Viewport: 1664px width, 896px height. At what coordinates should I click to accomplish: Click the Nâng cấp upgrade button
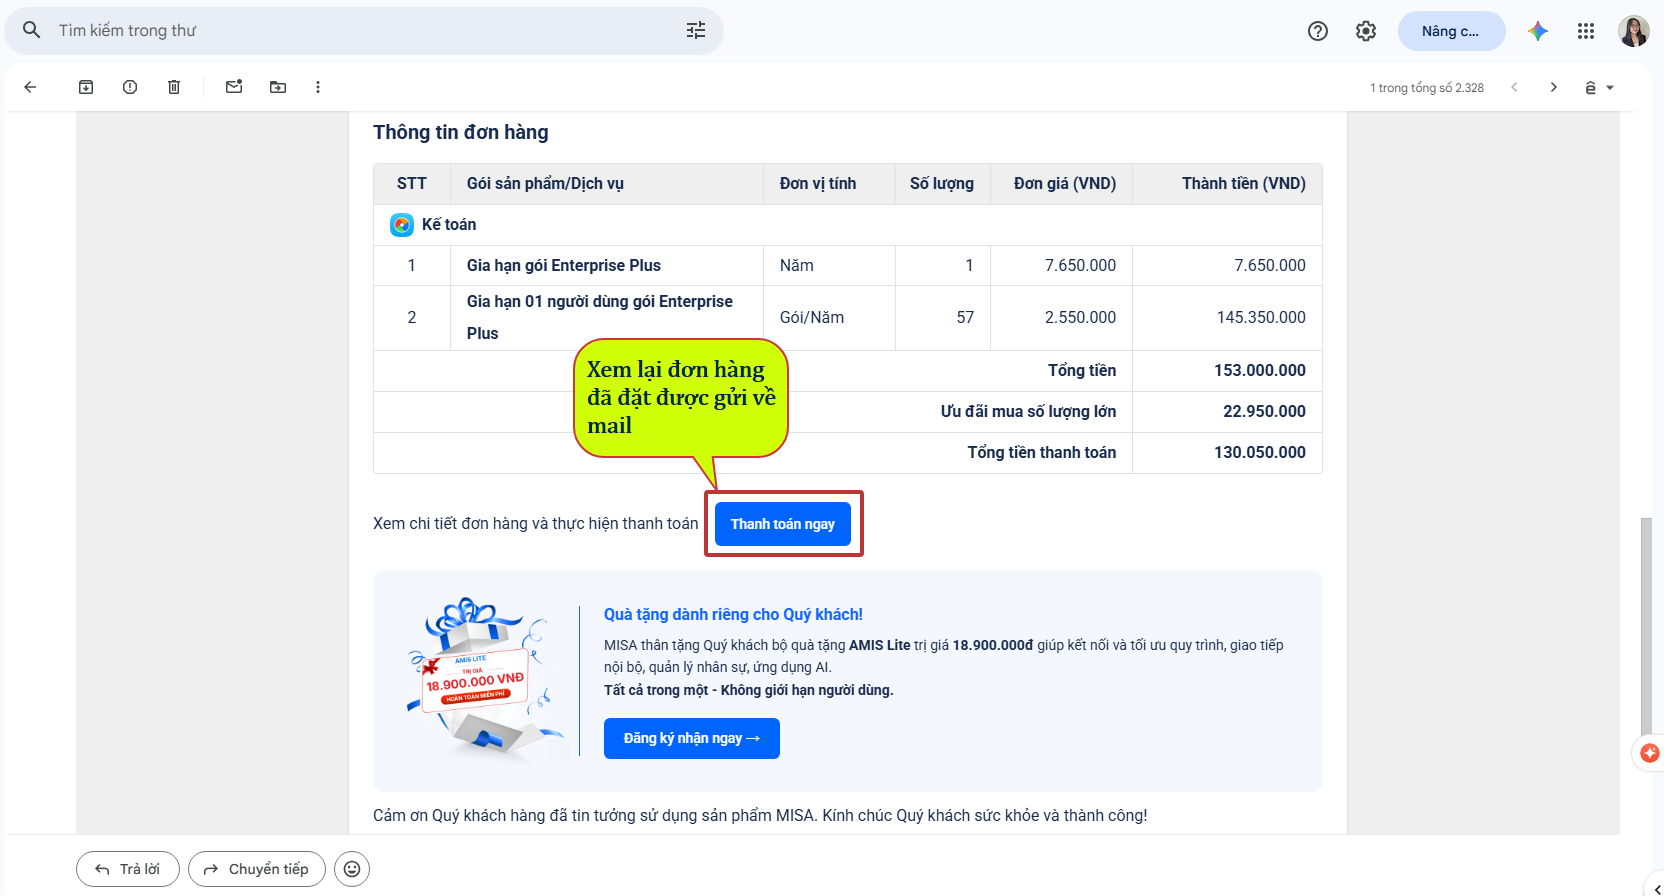[1451, 31]
